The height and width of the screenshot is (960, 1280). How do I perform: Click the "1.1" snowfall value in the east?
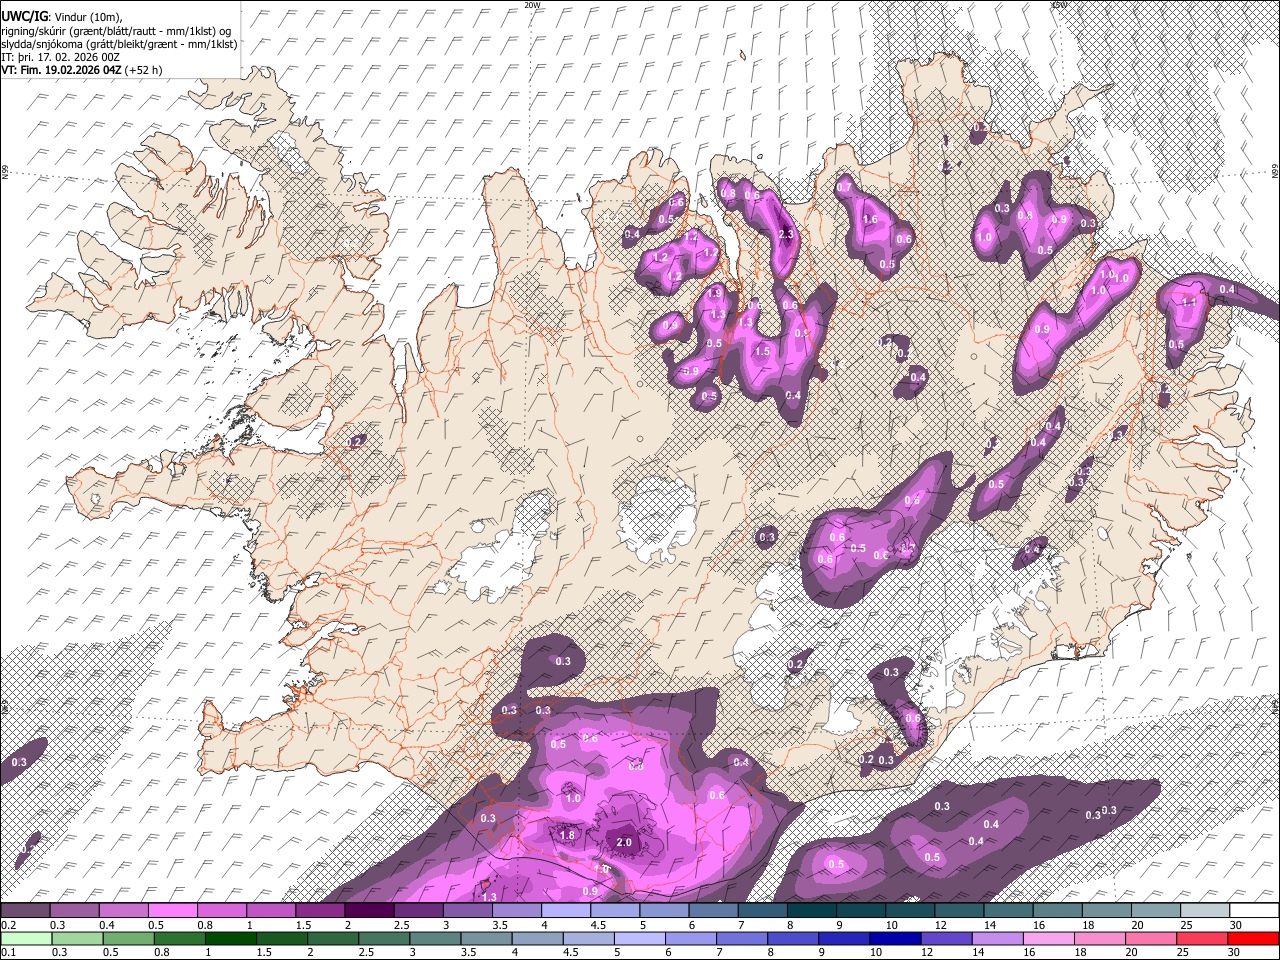[x=1189, y=301]
